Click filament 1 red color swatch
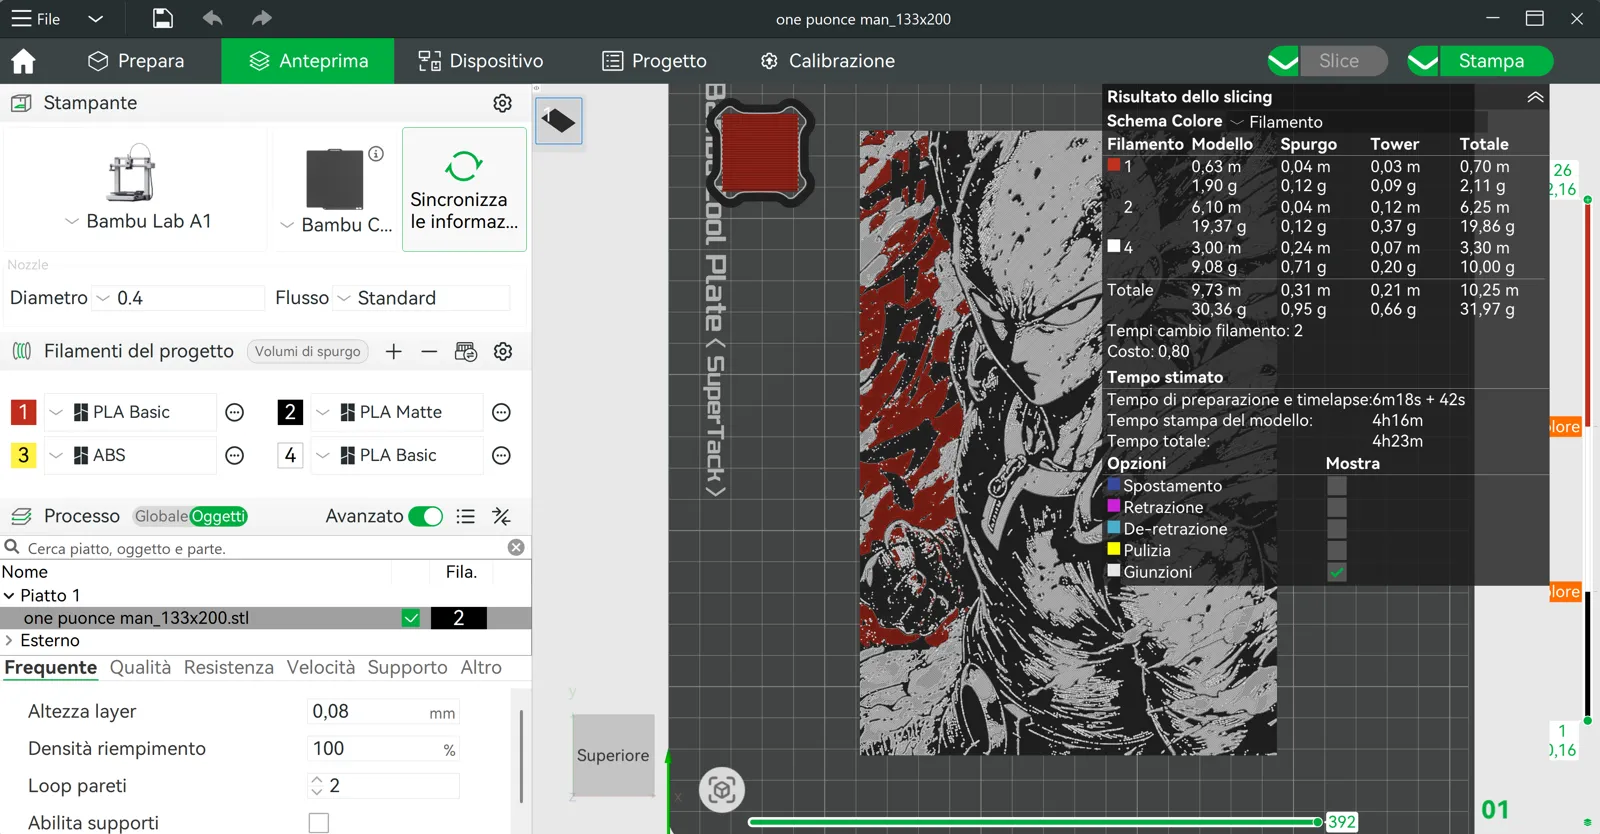The height and width of the screenshot is (834, 1600). click(x=23, y=412)
